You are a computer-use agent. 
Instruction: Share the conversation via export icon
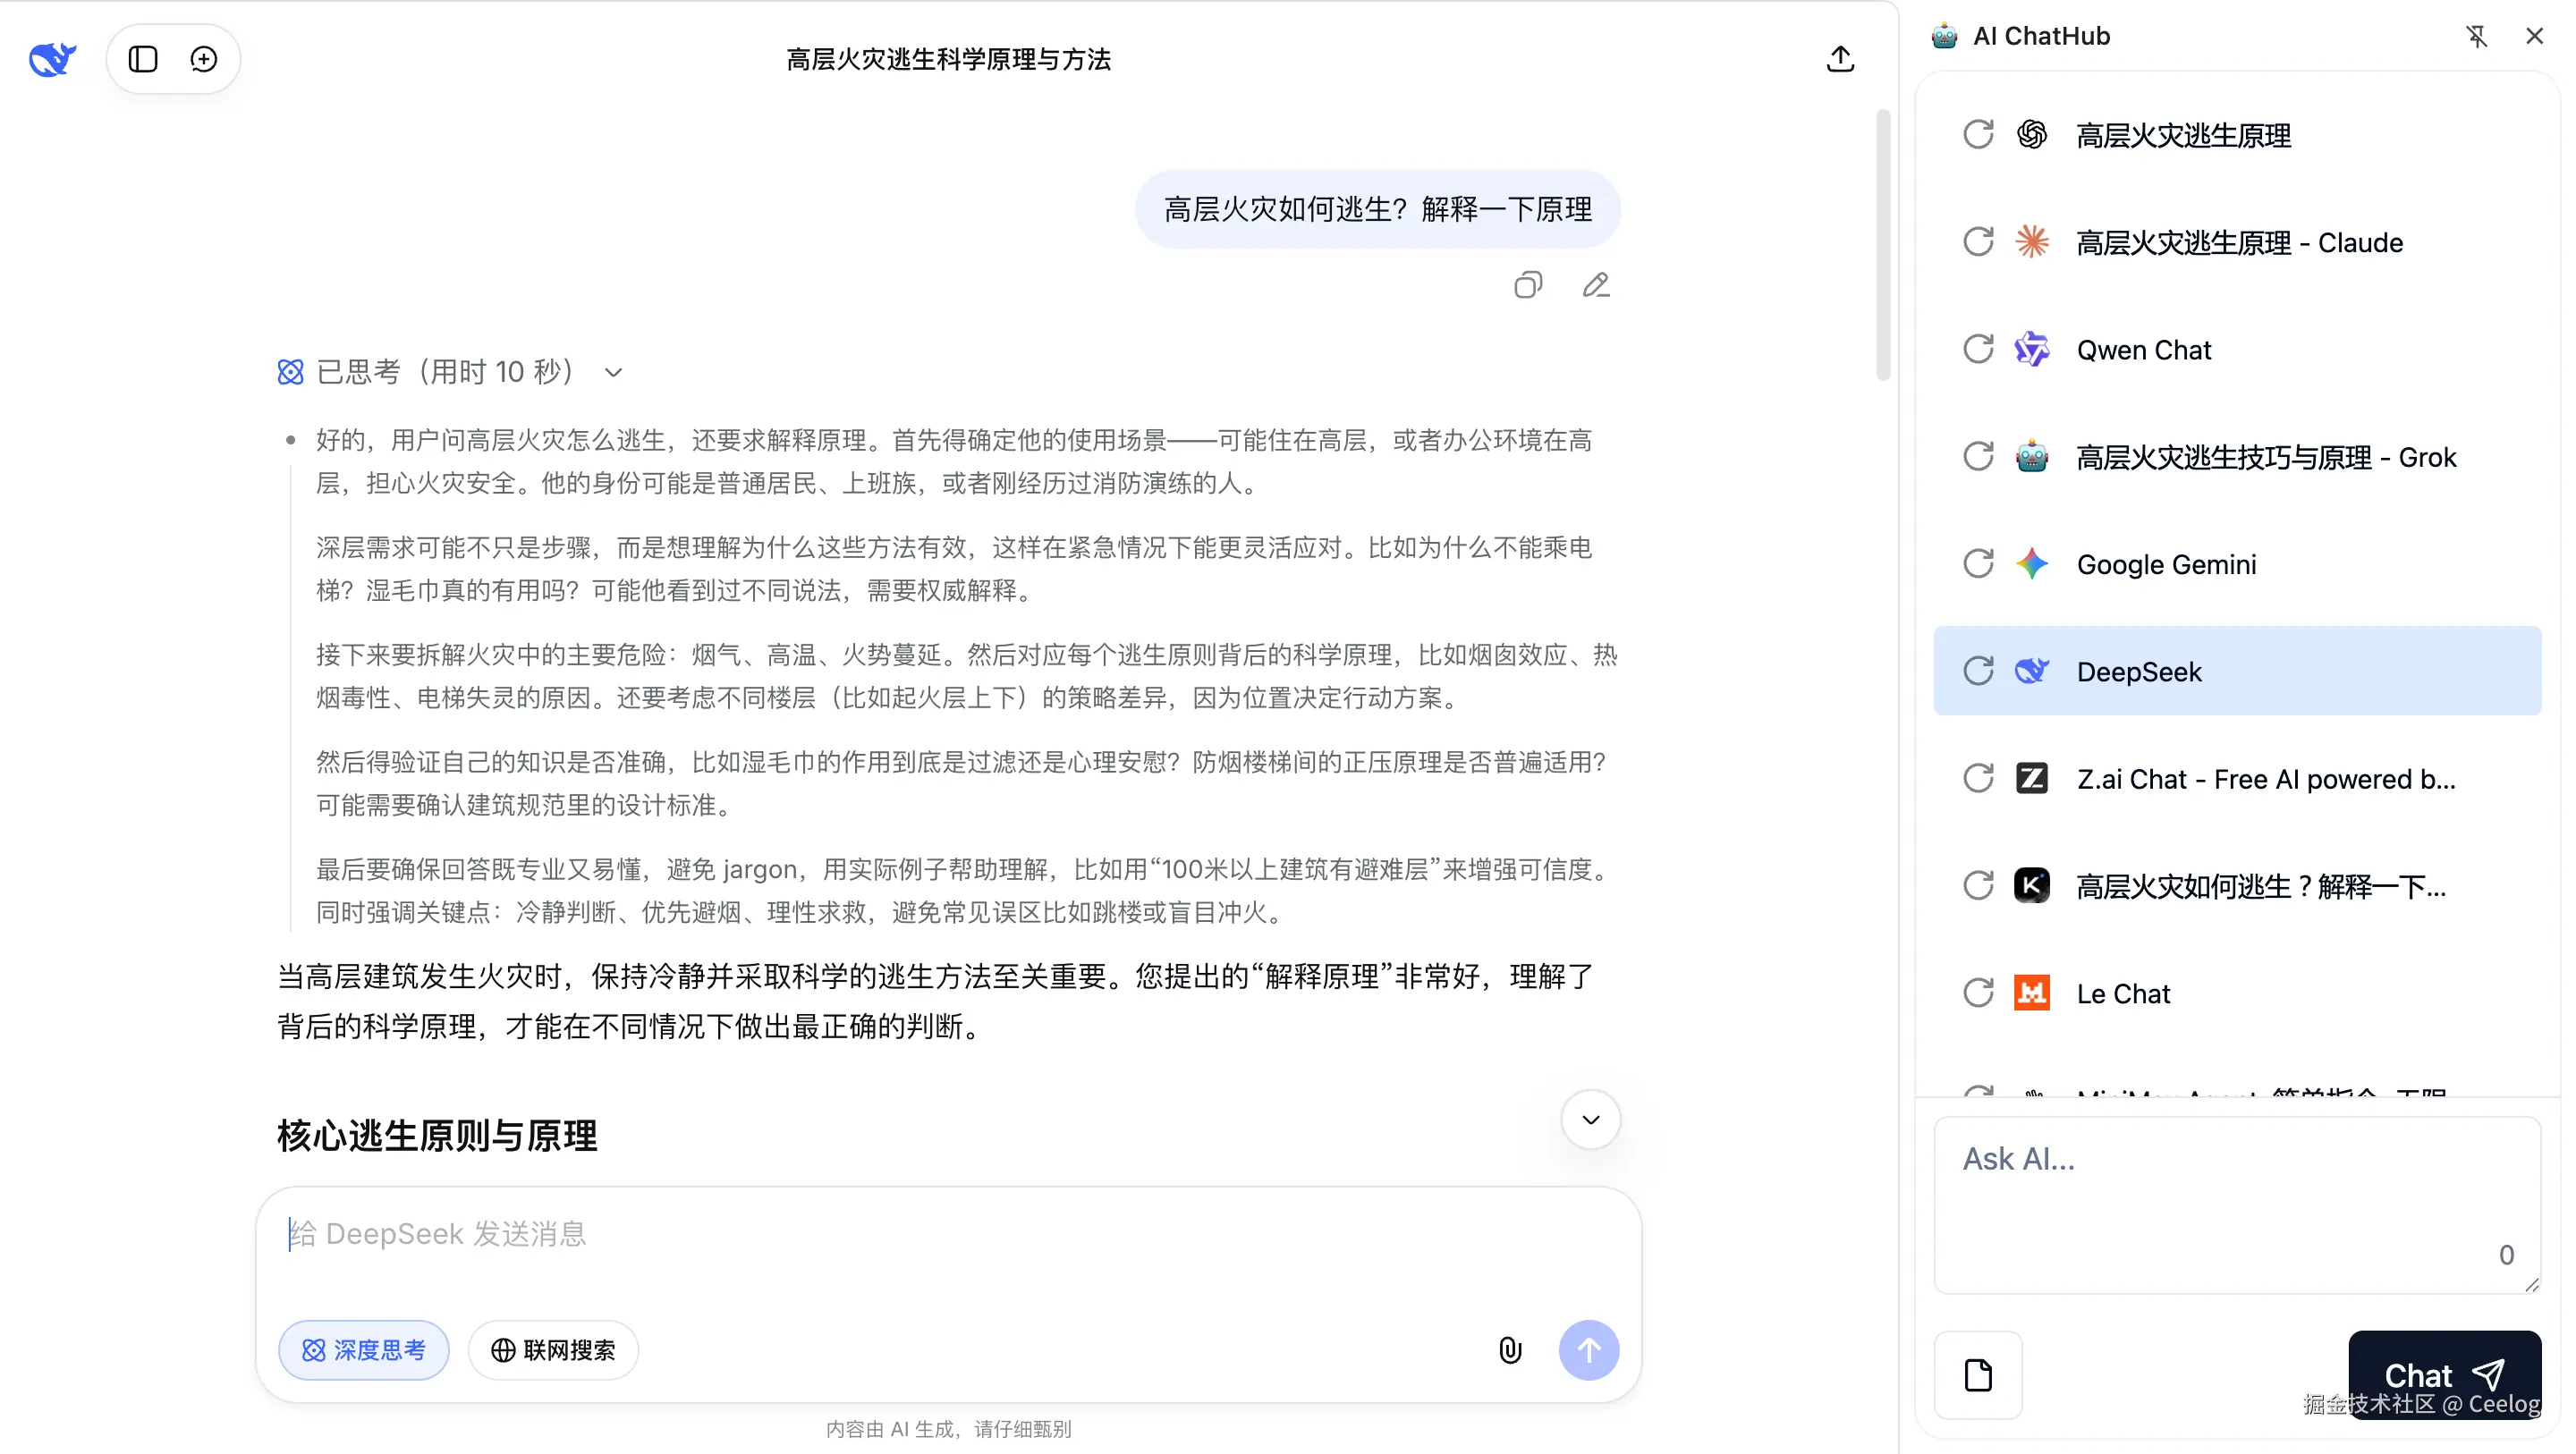tap(1841, 59)
